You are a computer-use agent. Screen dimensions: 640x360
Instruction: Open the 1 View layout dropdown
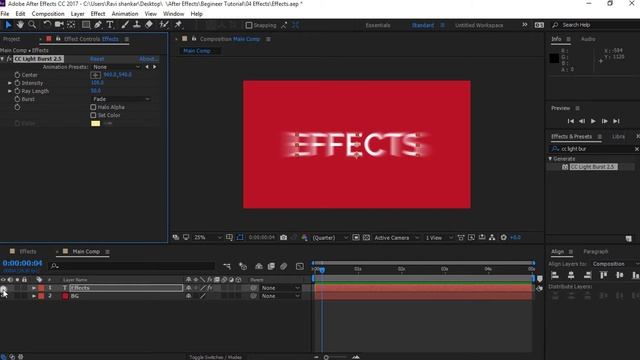pyautogui.click(x=439, y=237)
